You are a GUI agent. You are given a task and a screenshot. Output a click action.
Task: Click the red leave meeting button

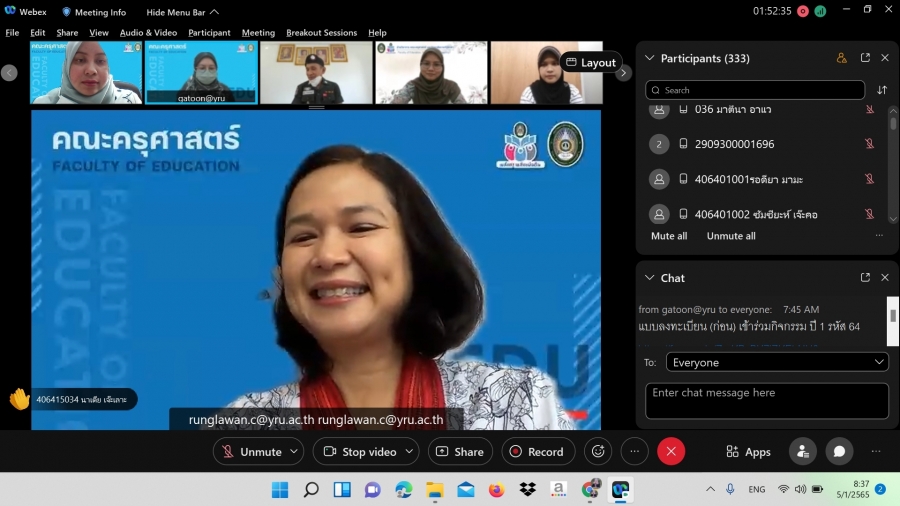point(671,451)
